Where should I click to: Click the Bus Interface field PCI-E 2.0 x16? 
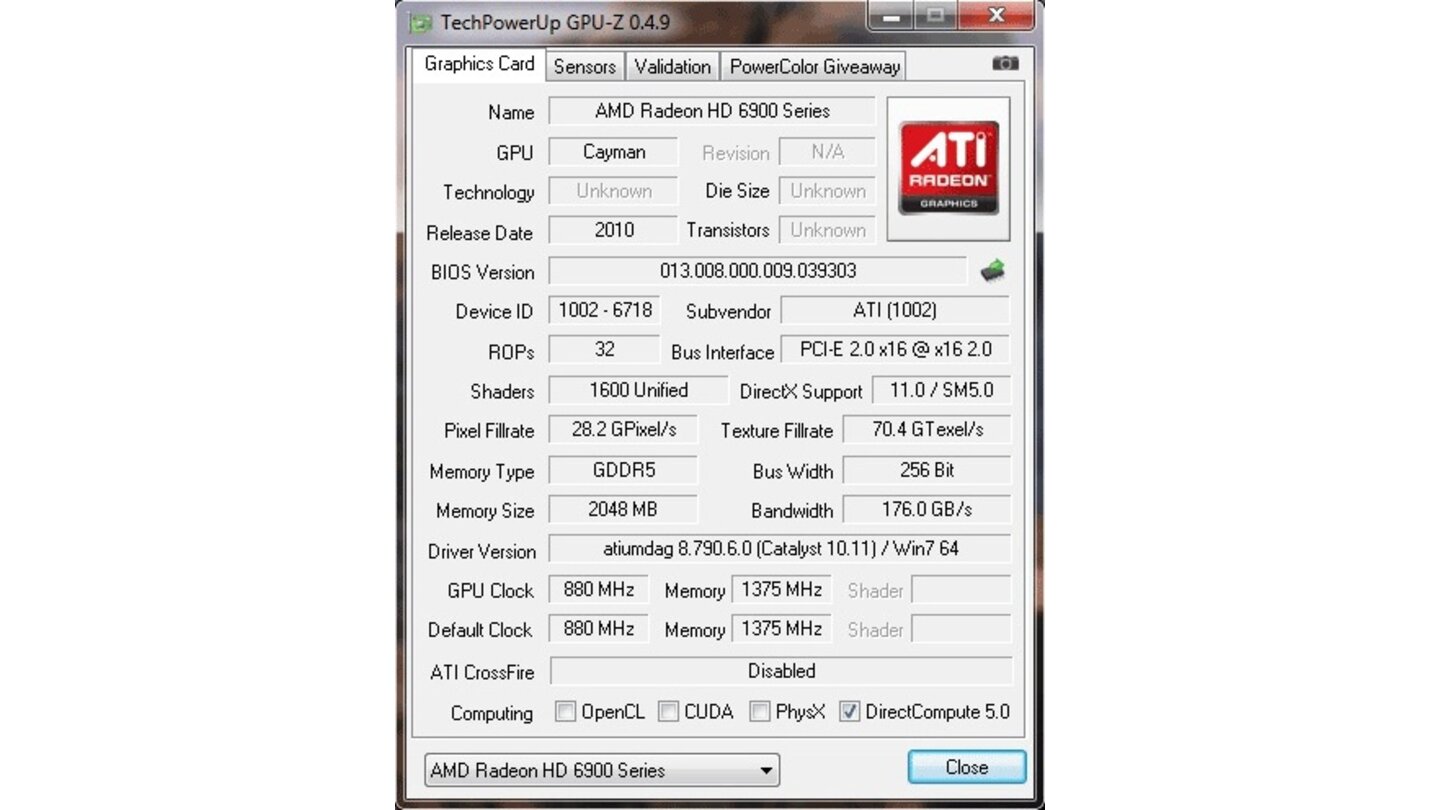[x=895, y=350]
